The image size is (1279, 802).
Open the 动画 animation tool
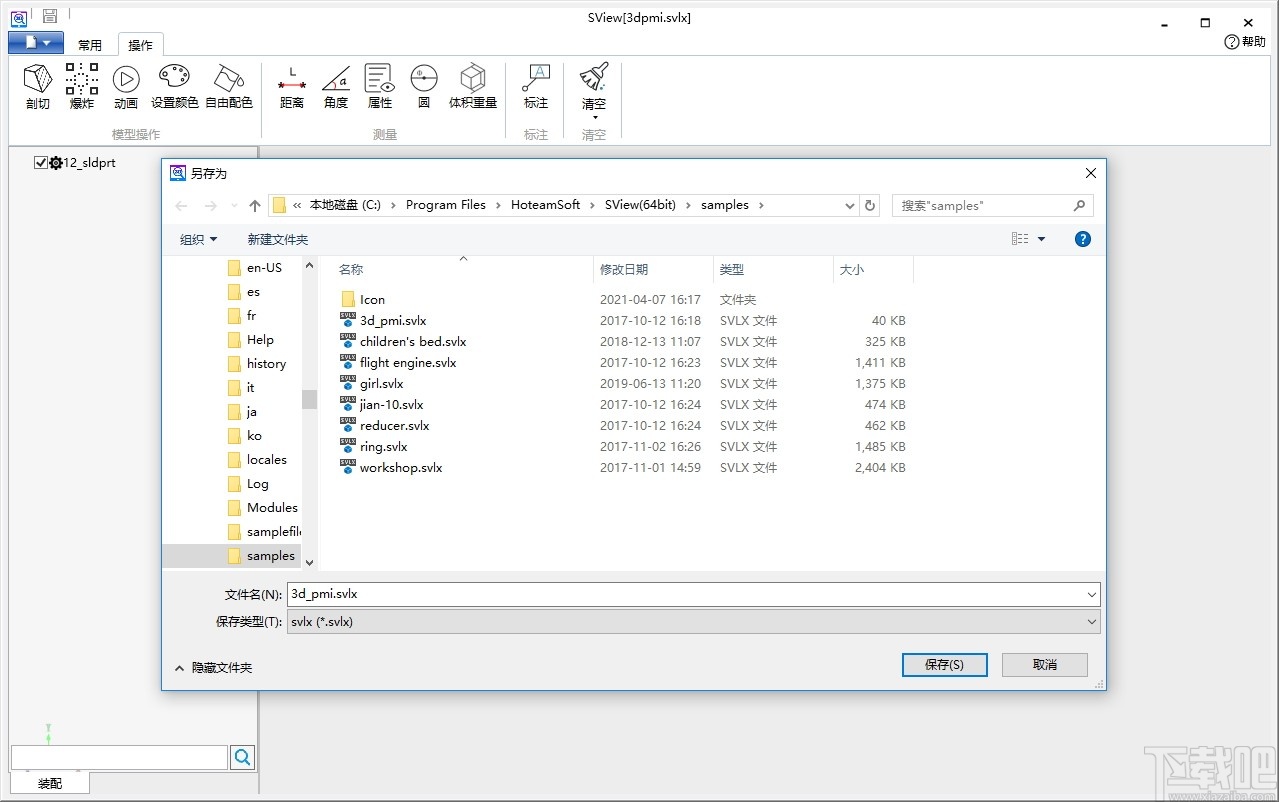pyautogui.click(x=126, y=86)
